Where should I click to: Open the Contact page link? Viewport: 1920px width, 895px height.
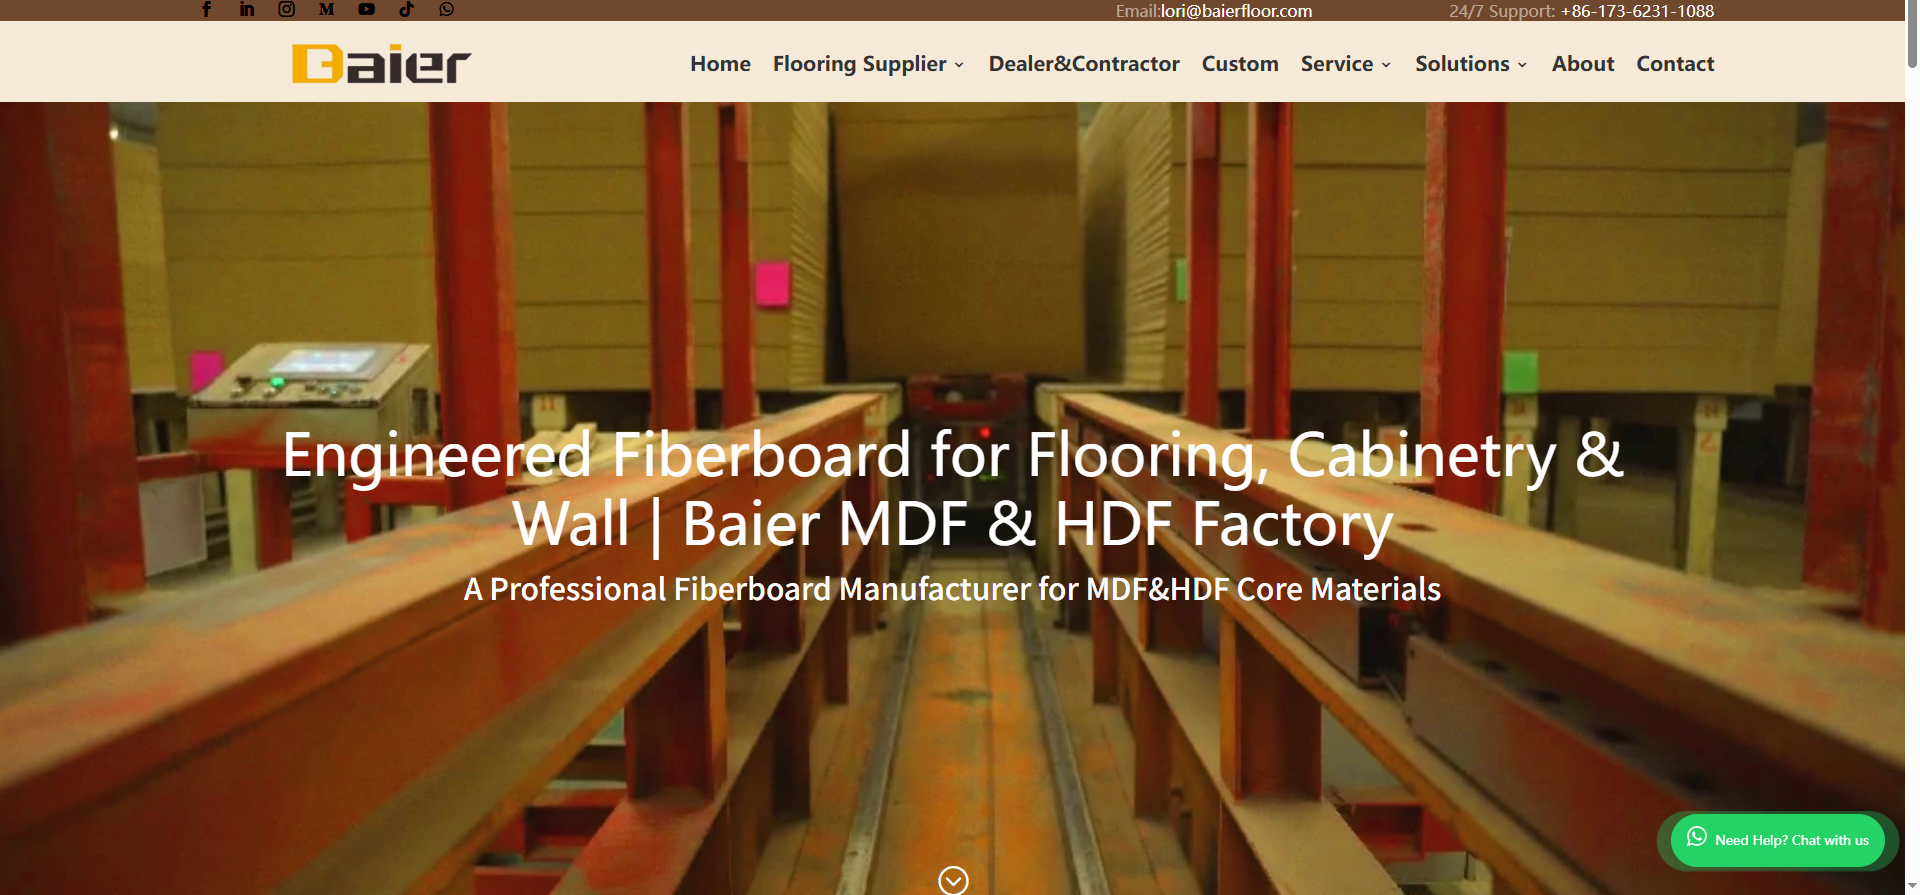pyautogui.click(x=1675, y=64)
